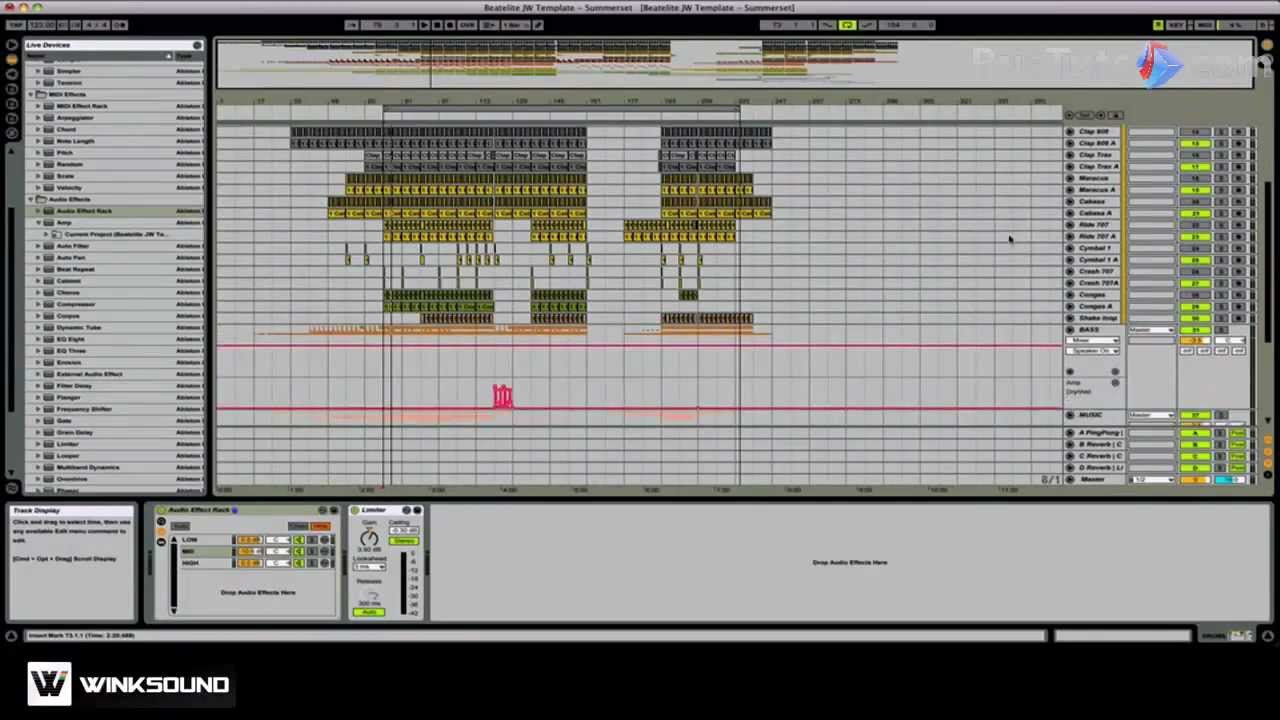Sort browser by Name column header

[x=97, y=56]
